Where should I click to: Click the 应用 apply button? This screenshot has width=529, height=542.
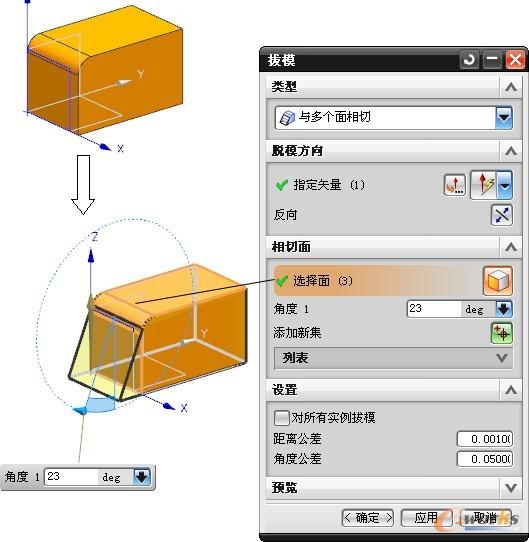pyautogui.click(x=426, y=518)
